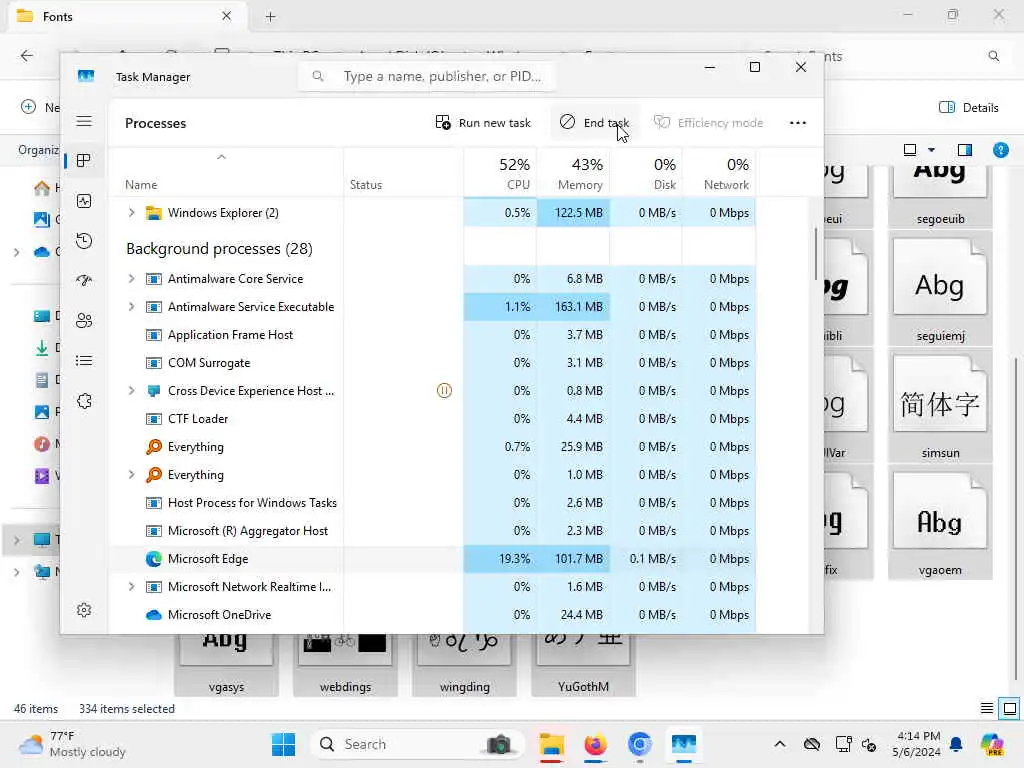Click the Microsoft Edge process icon
The height and width of the screenshot is (768, 1024).
point(153,559)
